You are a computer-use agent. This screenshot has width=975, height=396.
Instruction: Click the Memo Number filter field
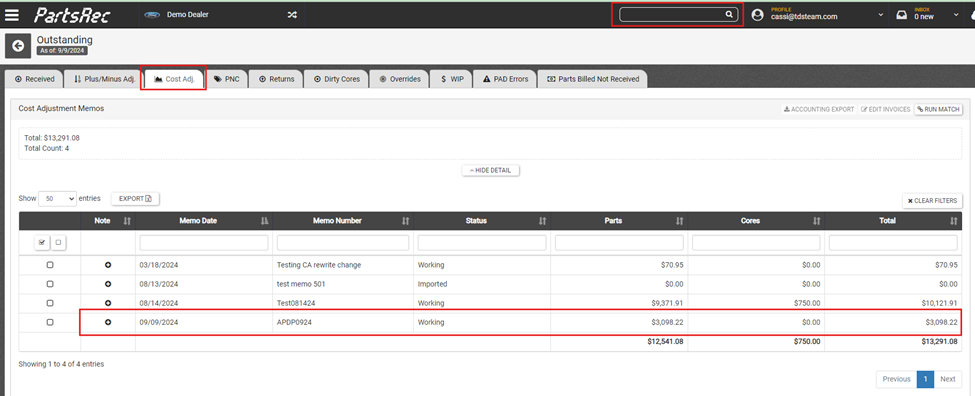pos(343,242)
